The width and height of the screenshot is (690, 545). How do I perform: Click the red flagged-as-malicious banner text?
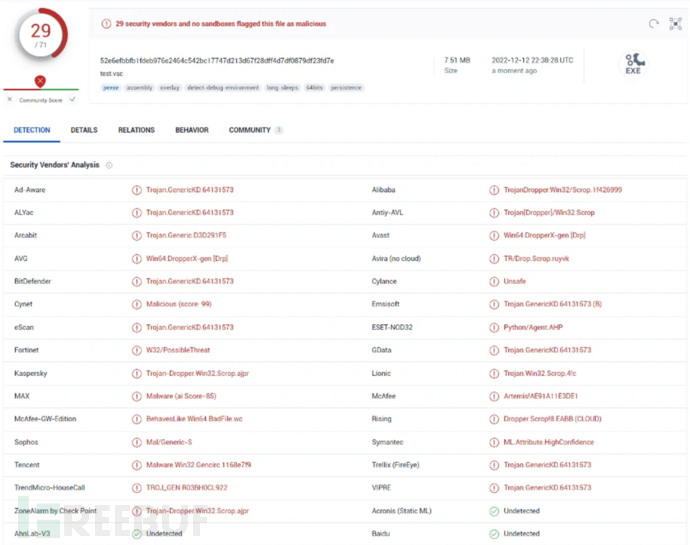tap(221, 24)
